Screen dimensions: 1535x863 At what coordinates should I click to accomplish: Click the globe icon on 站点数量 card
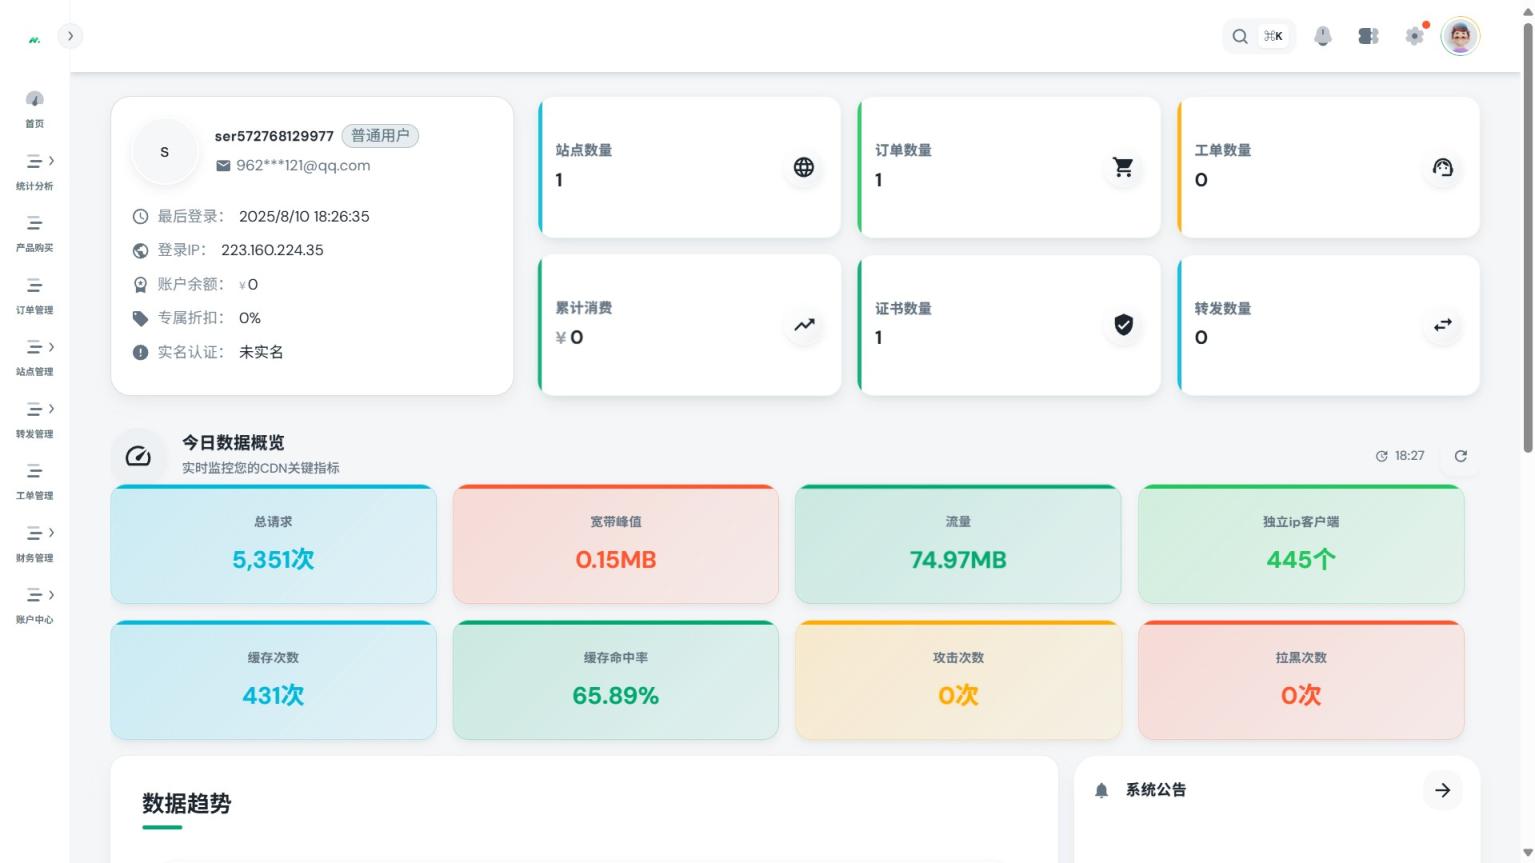click(804, 168)
